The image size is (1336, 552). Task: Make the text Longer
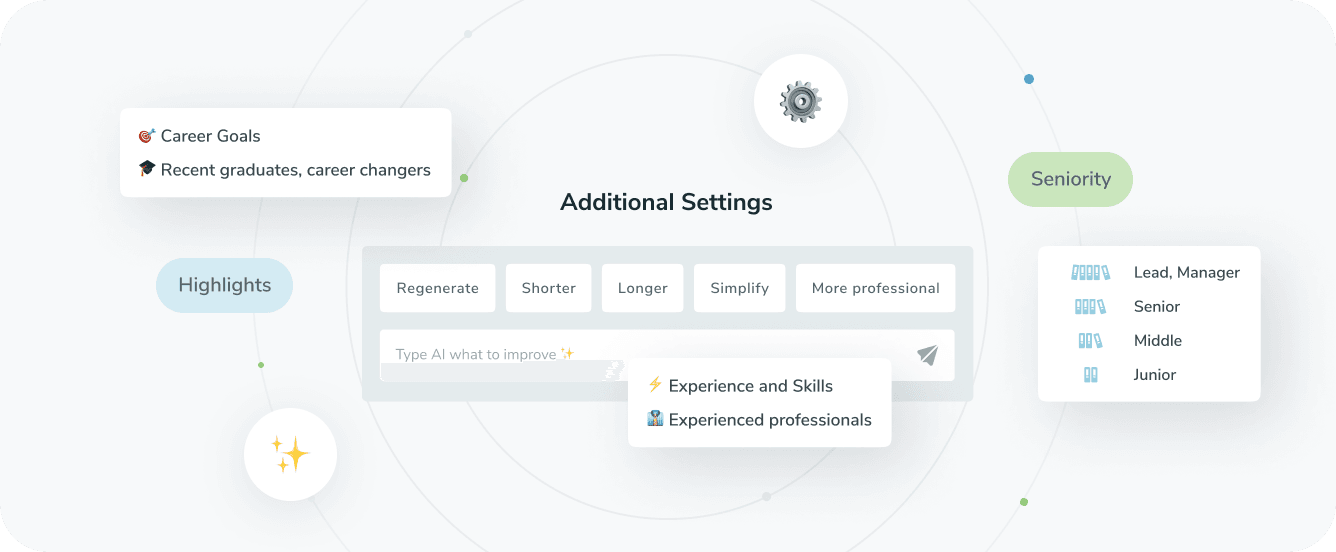tap(642, 288)
